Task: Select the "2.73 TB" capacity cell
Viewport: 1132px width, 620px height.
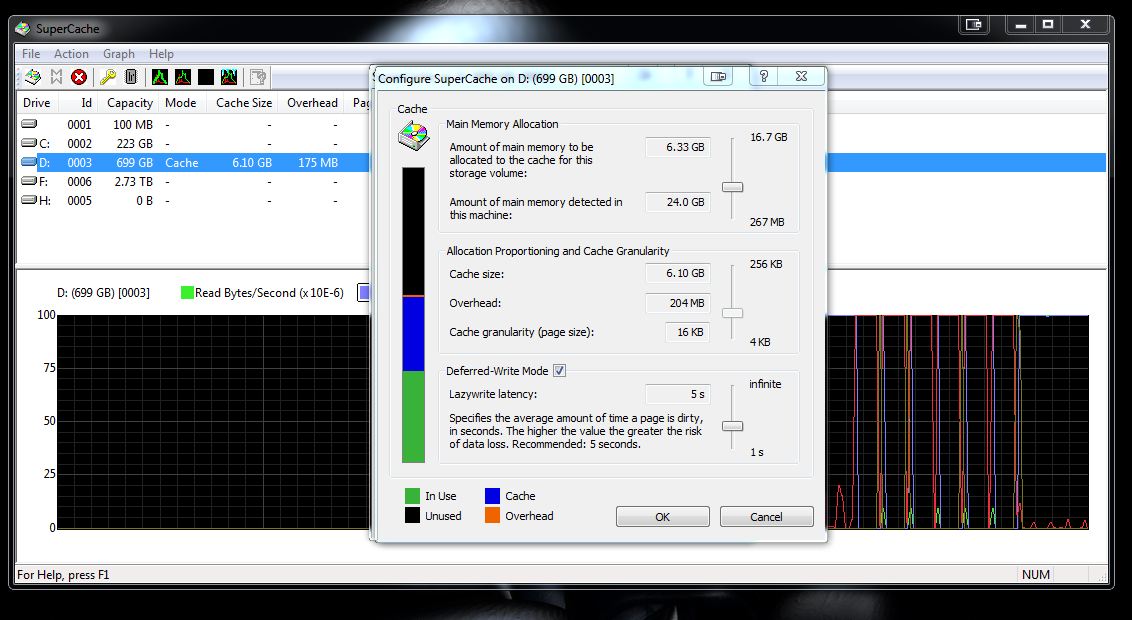Action: (134, 182)
